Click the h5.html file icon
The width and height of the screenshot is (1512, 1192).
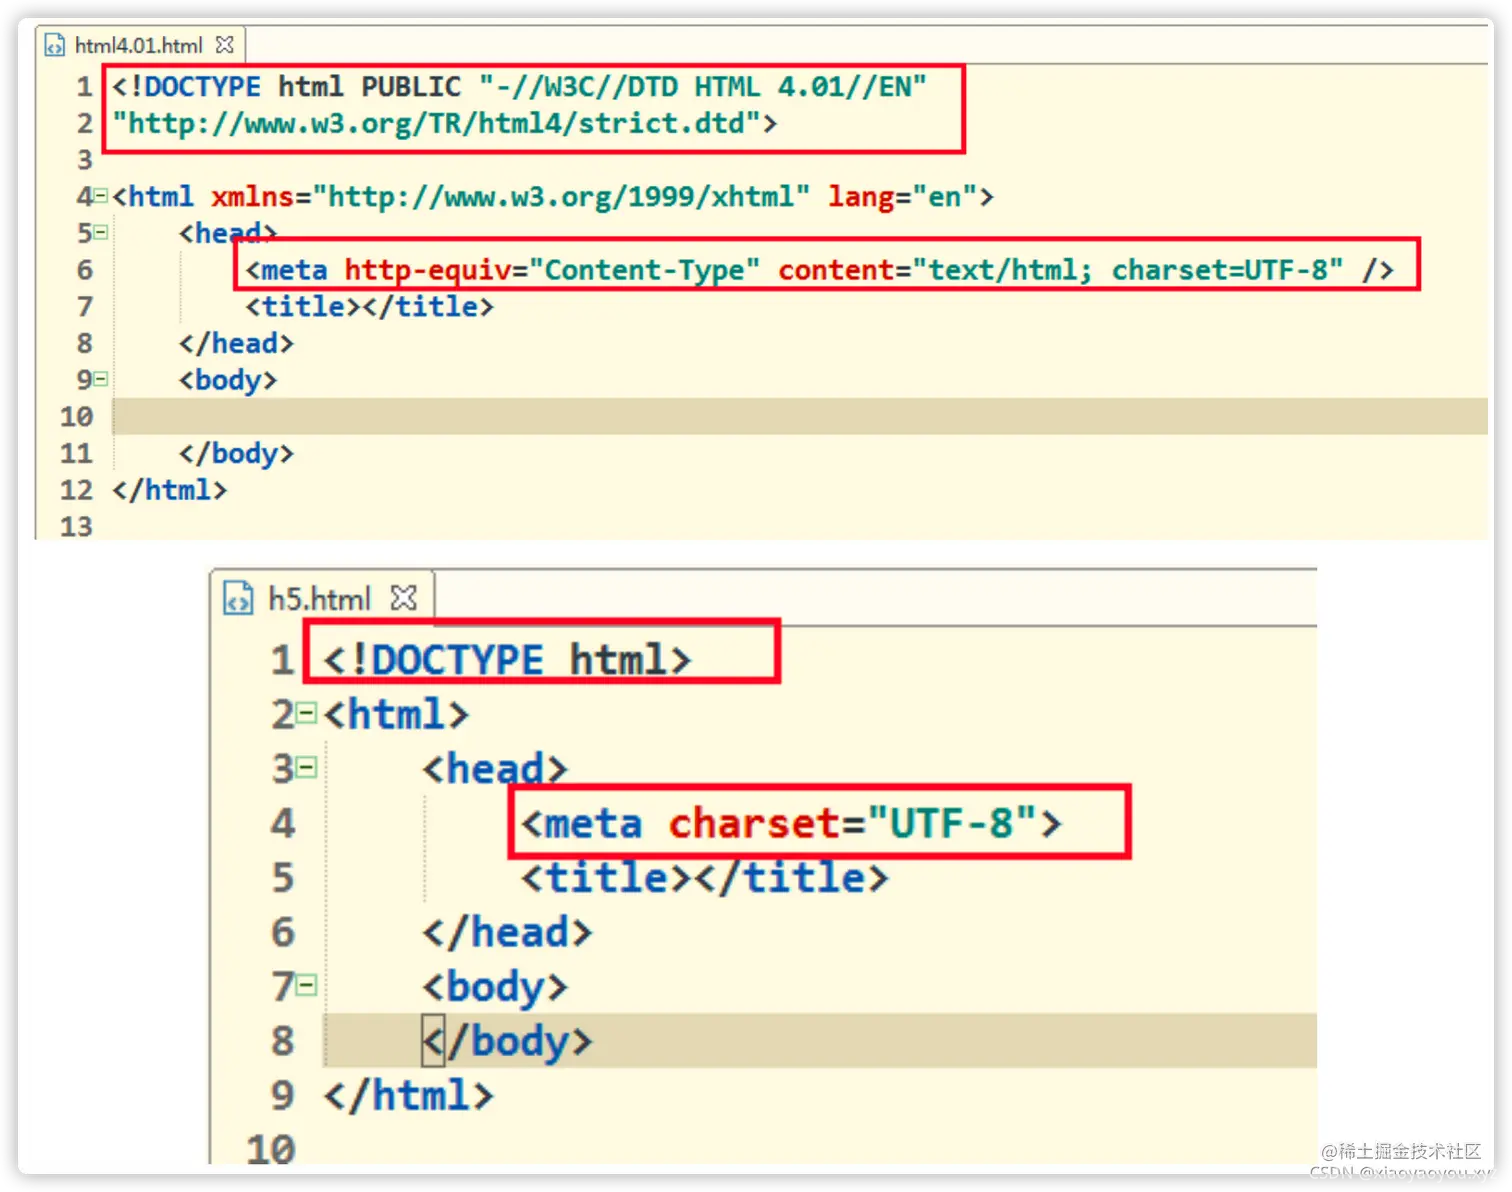238,598
